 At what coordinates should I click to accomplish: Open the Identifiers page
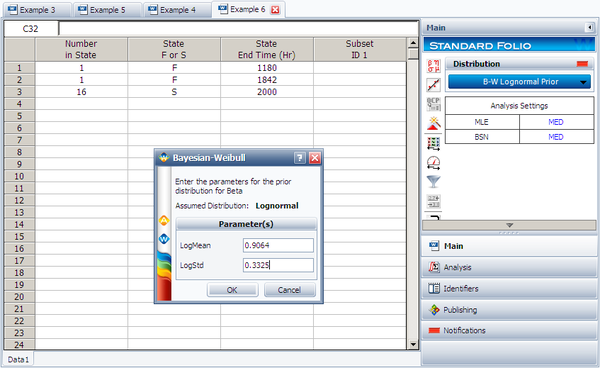click(x=509, y=288)
